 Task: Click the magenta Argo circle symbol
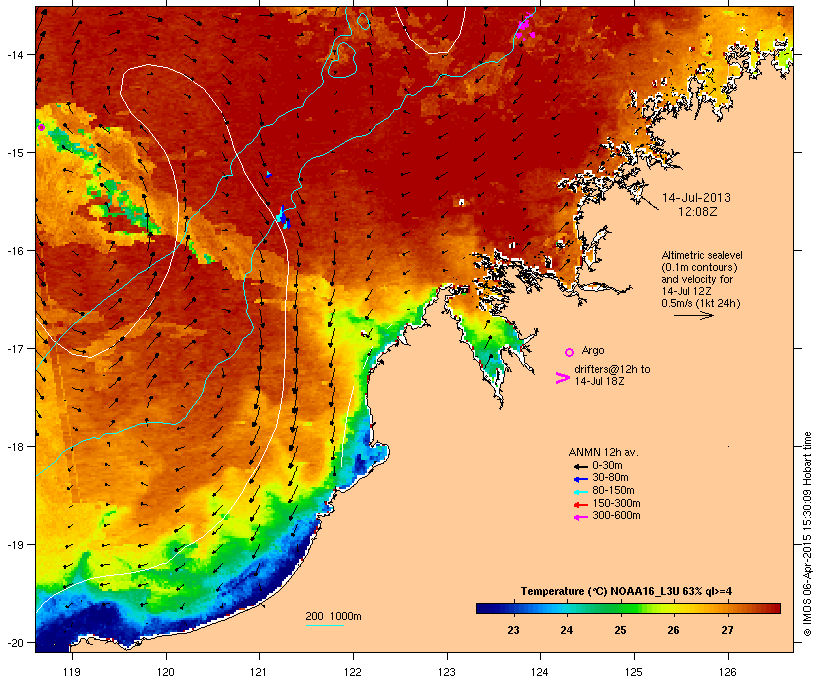click(x=570, y=352)
